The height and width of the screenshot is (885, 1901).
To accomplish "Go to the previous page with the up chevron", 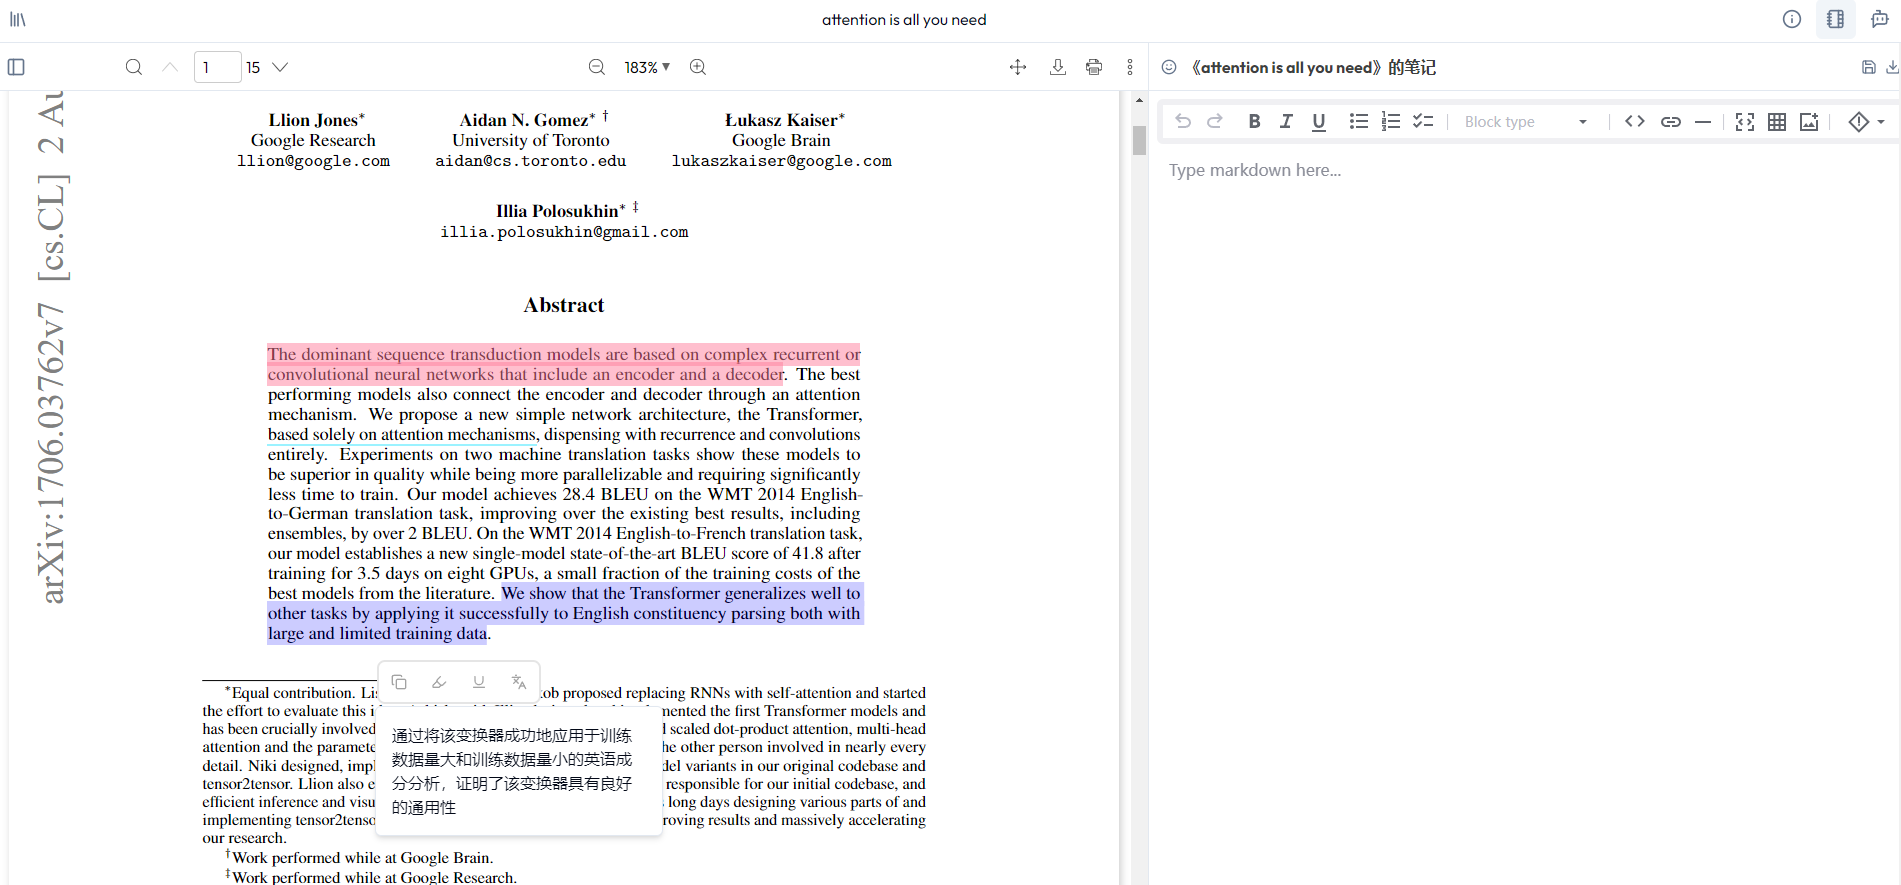I will click(x=170, y=67).
